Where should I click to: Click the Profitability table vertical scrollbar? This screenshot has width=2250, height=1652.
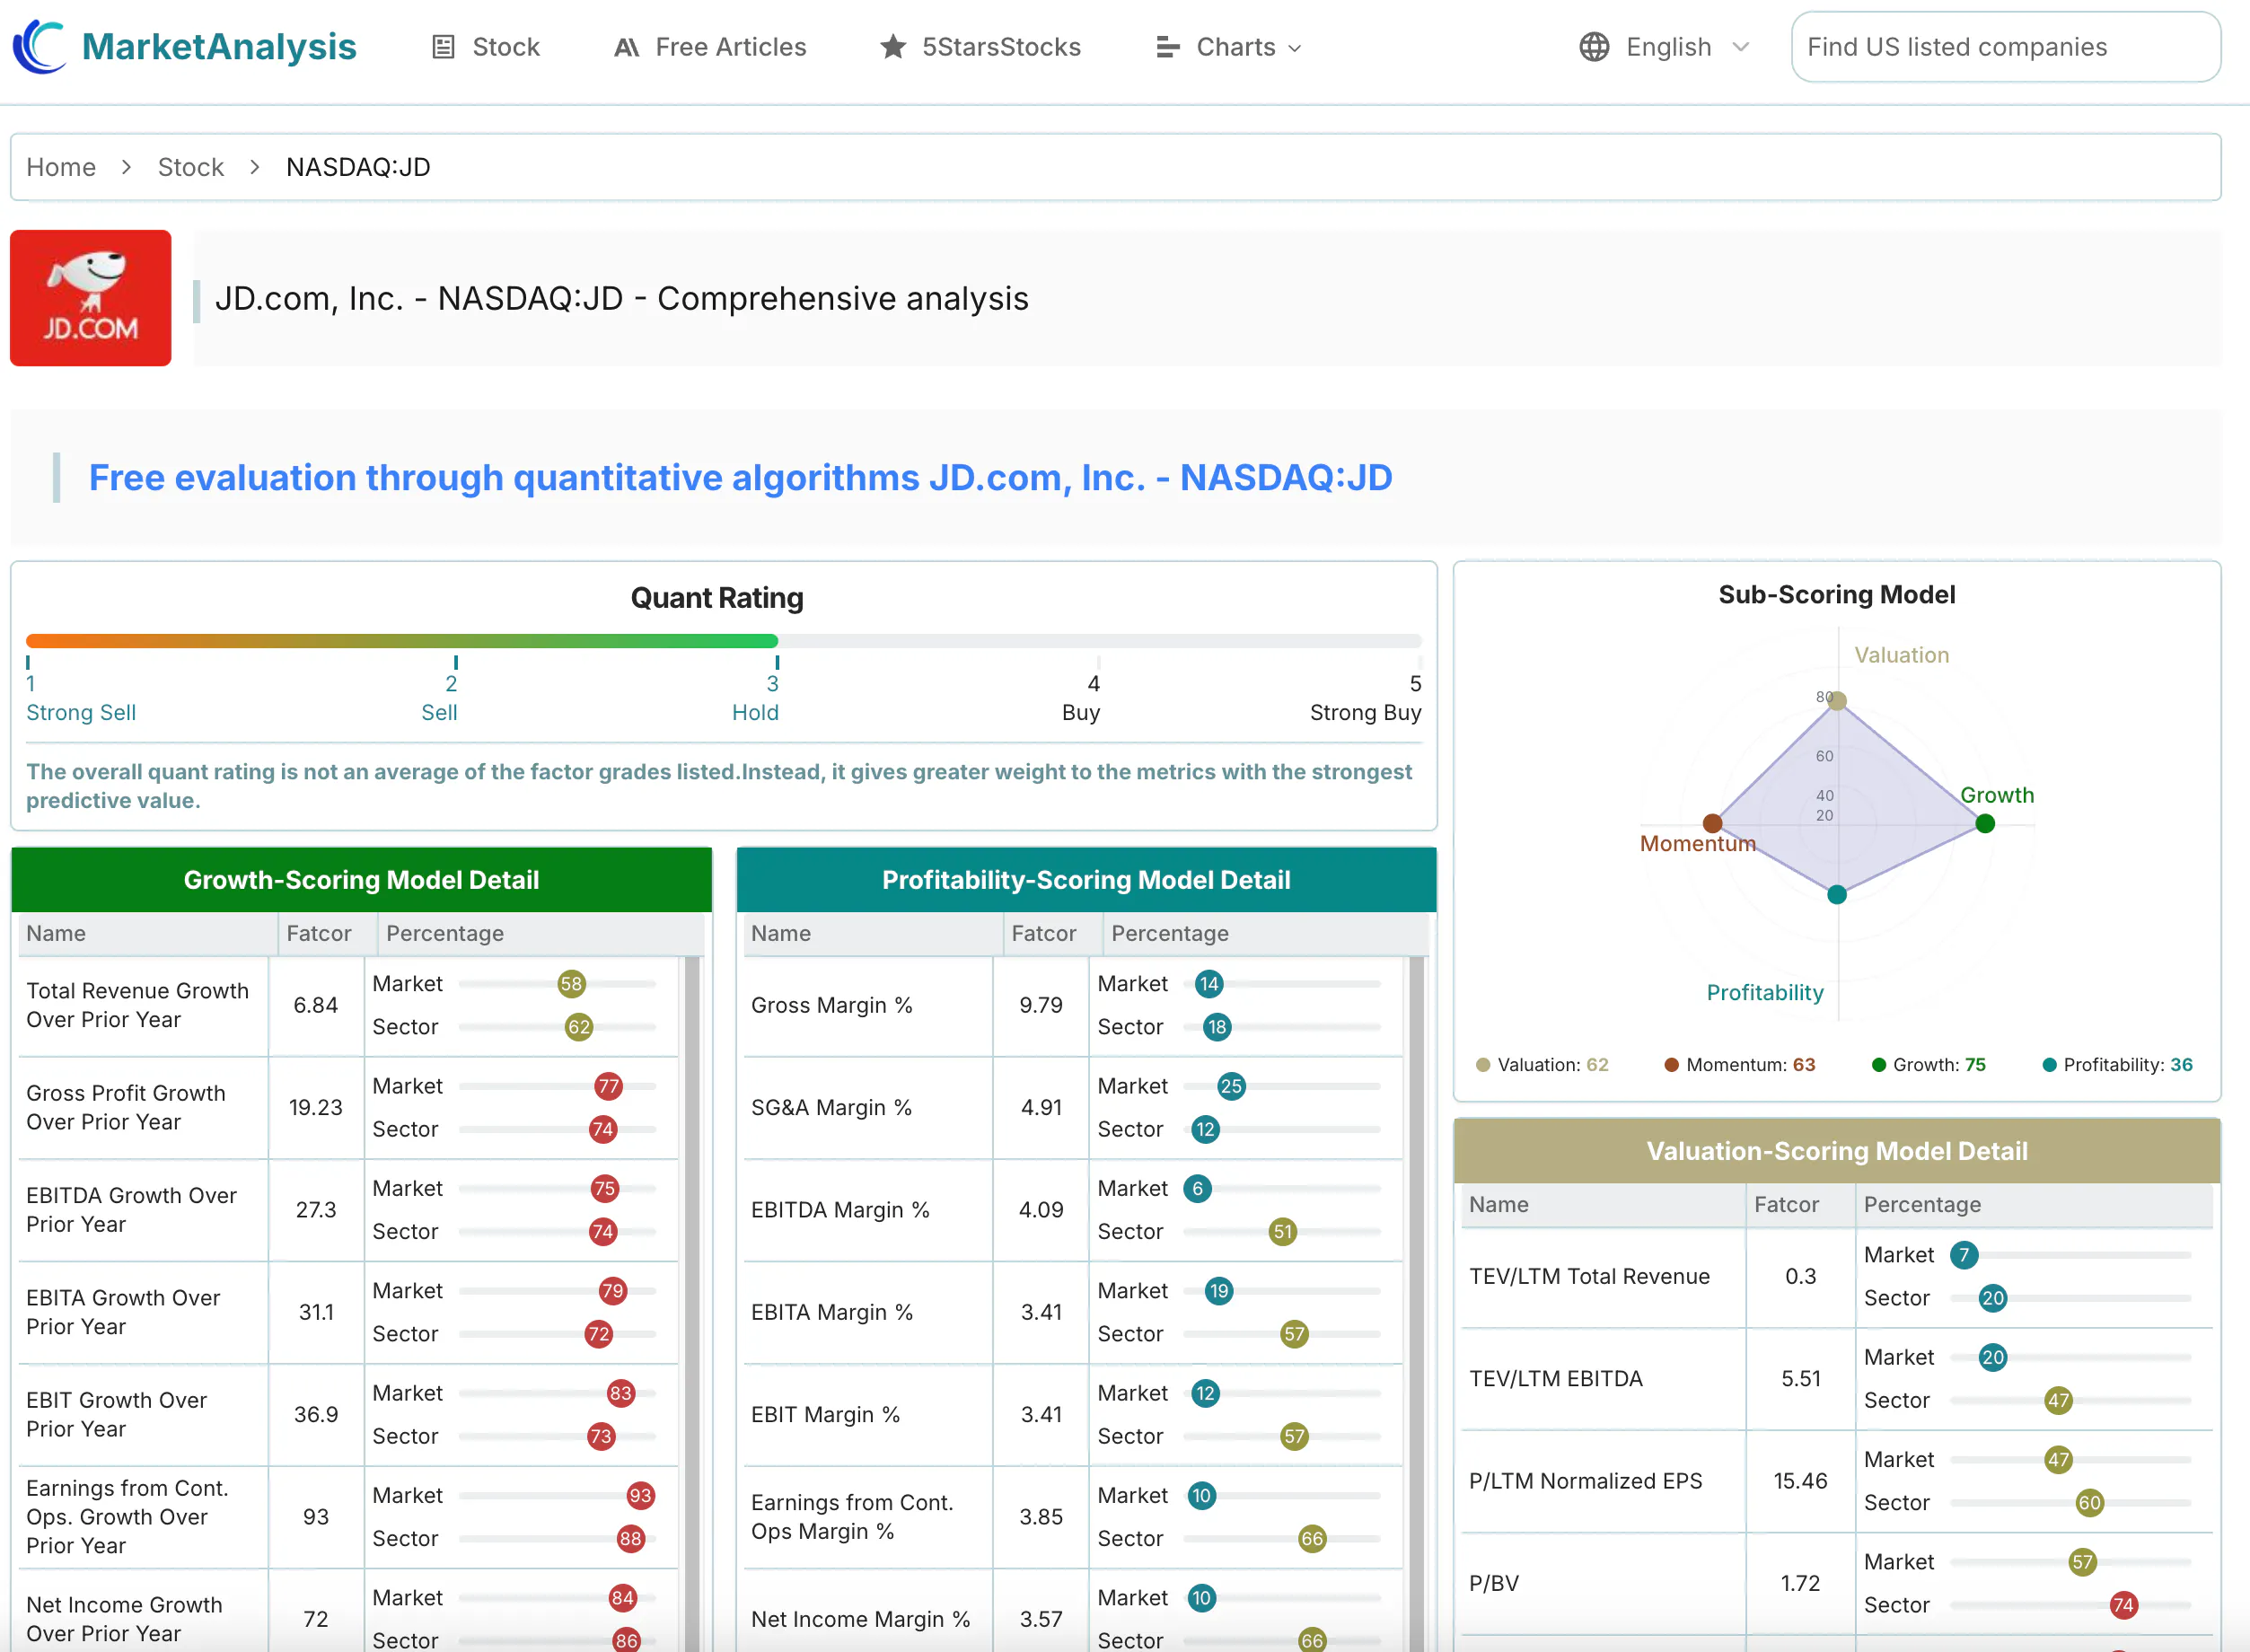click(x=1417, y=1304)
